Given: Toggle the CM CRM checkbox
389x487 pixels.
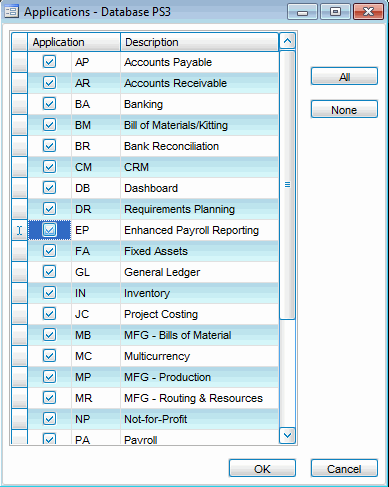Looking at the screenshot, I should (49, 167).
